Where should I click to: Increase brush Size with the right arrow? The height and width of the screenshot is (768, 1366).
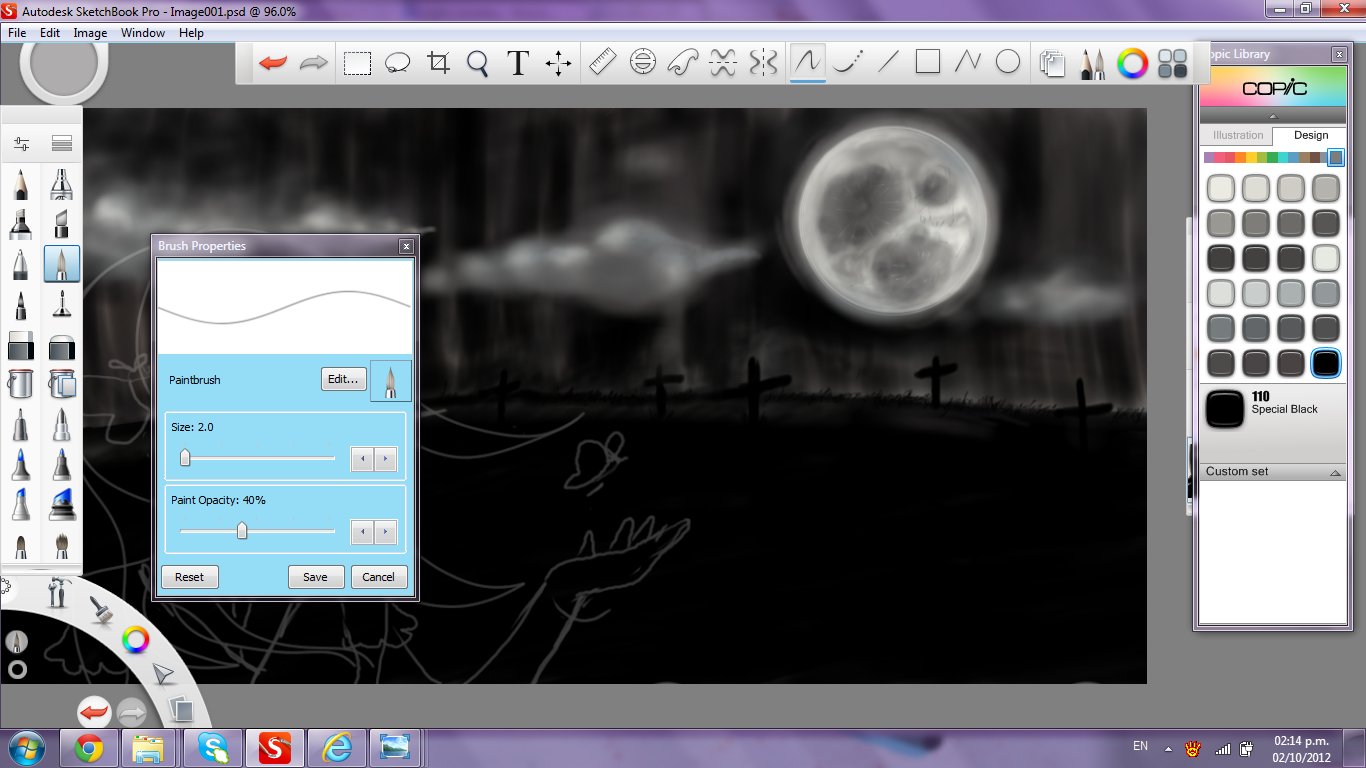pos(385,459)
